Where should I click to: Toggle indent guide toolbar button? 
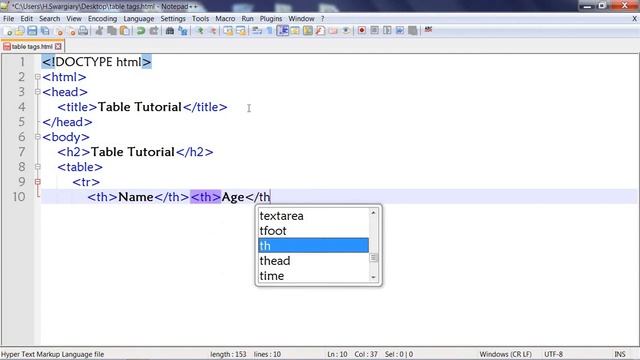pos(282,31)
